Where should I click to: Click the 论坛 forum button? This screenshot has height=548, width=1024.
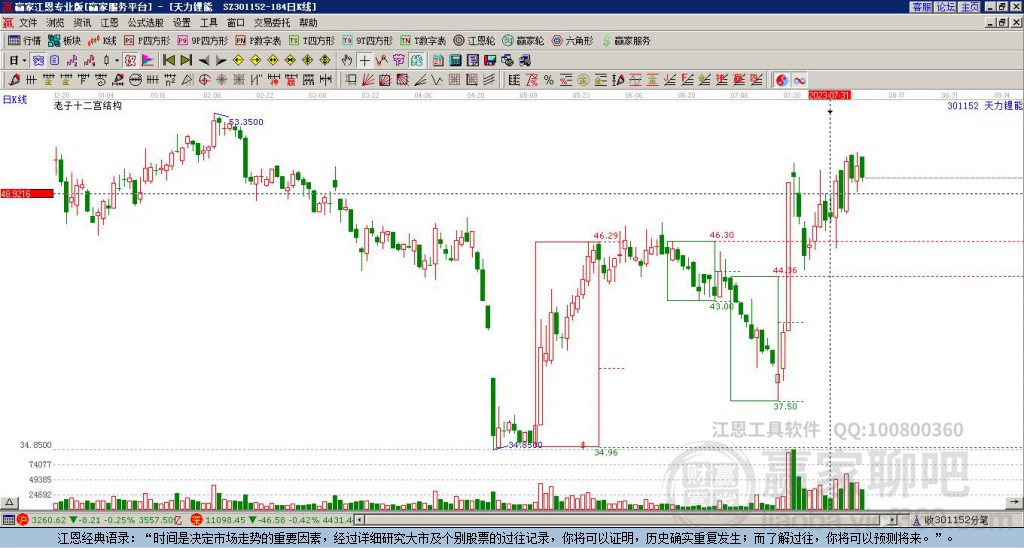(x=946, y=7)
